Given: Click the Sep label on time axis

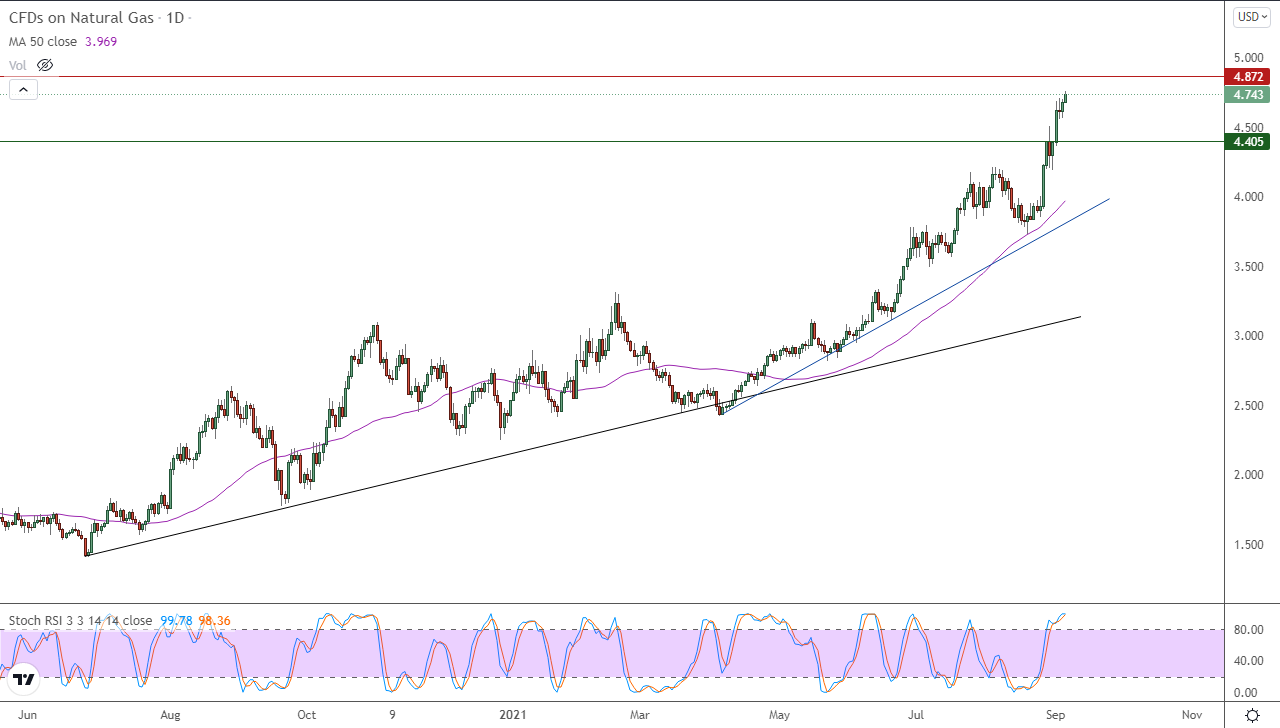Looking at the screenshot, I should [1055, 715].
